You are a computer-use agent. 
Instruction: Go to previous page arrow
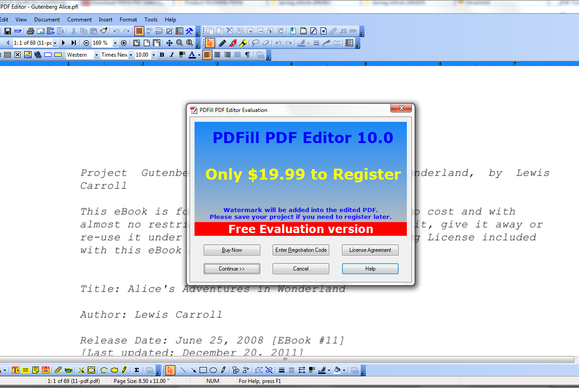point(8,43)
